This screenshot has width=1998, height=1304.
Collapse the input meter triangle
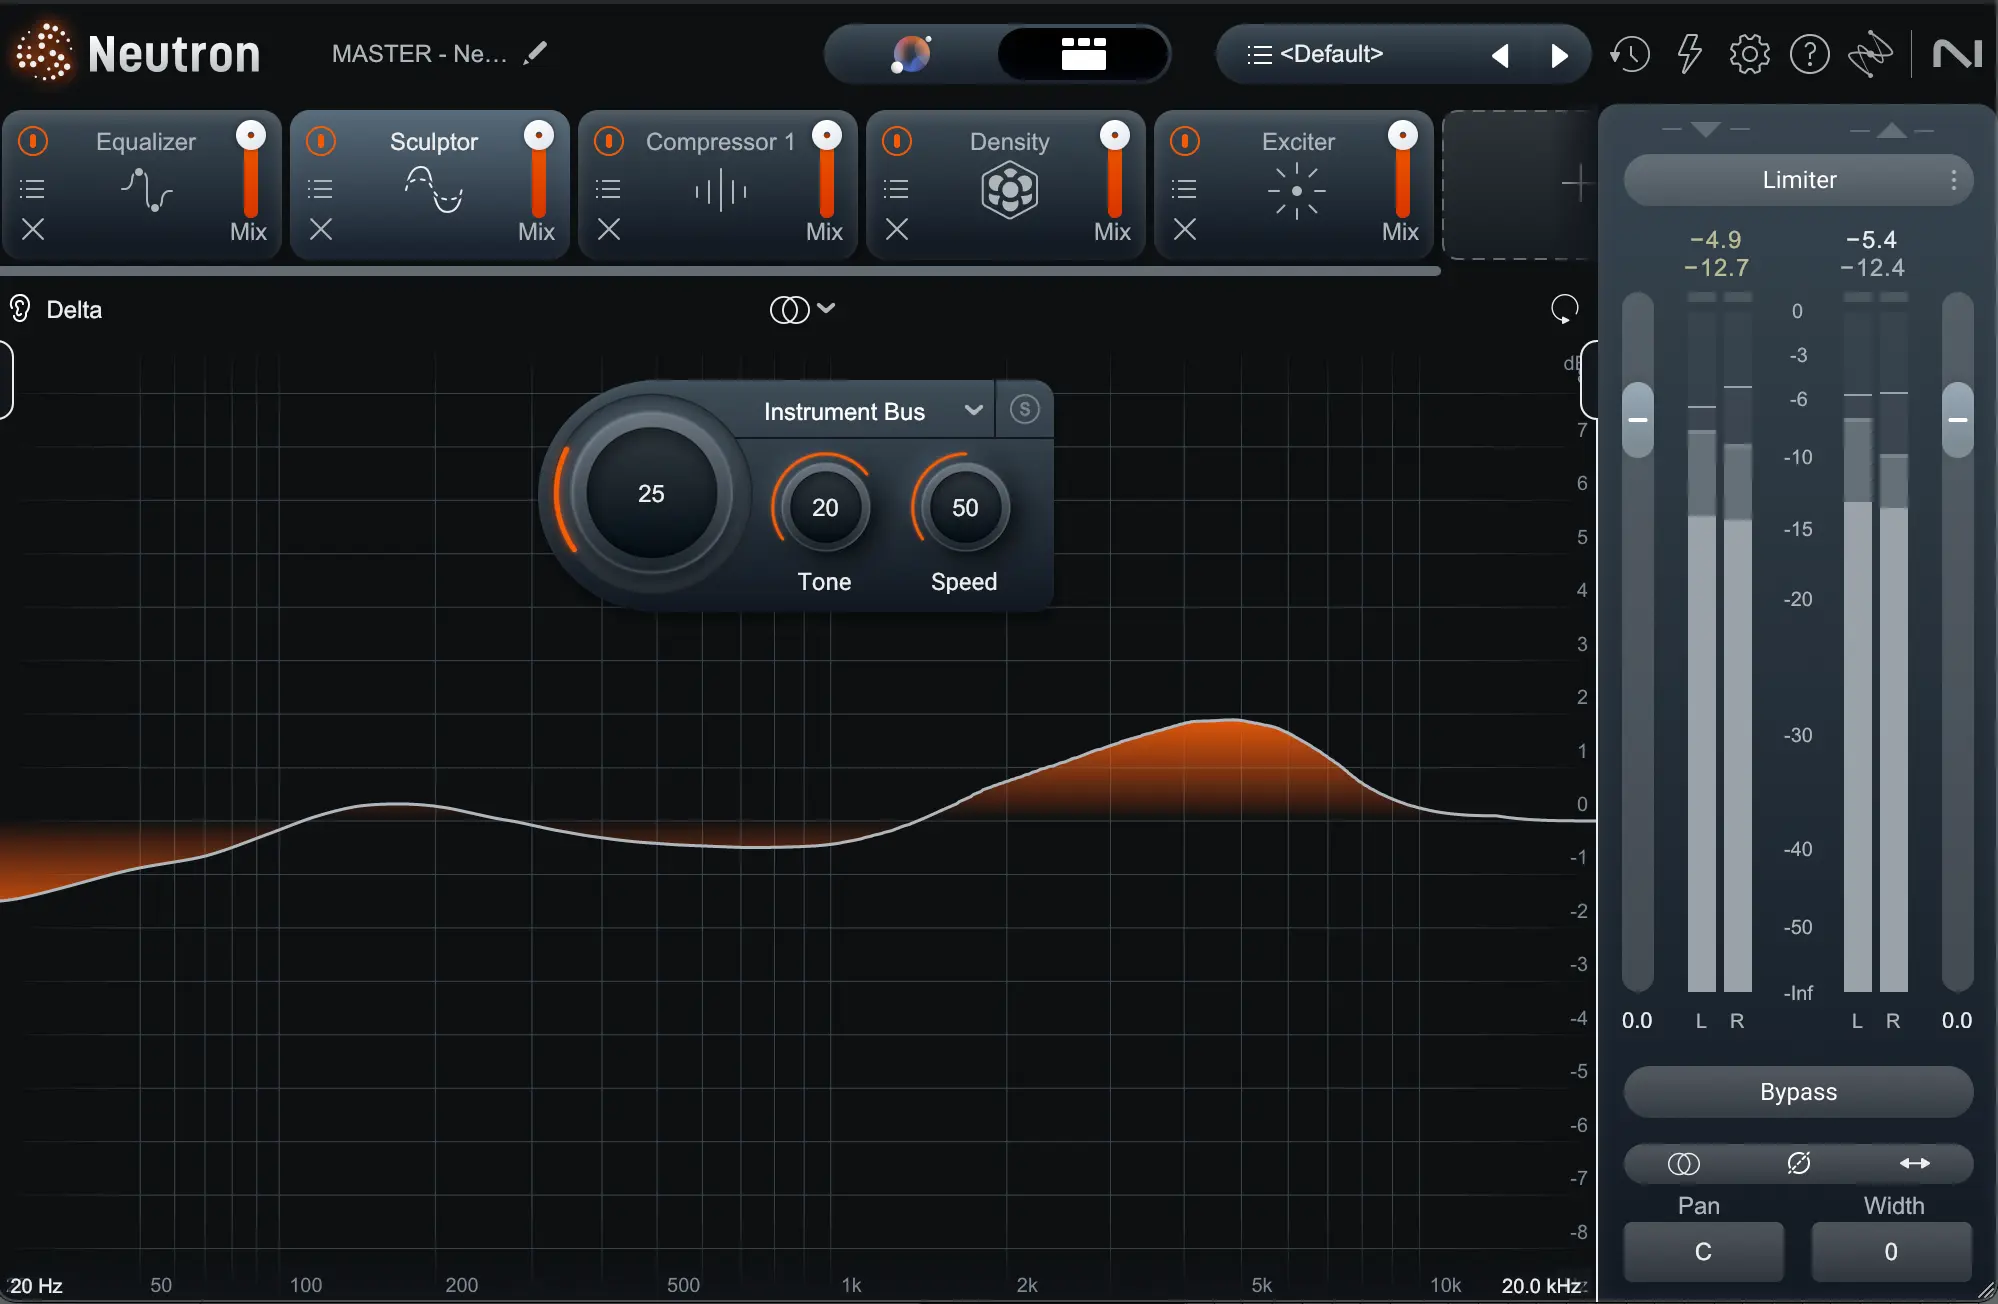[1706, 129]
